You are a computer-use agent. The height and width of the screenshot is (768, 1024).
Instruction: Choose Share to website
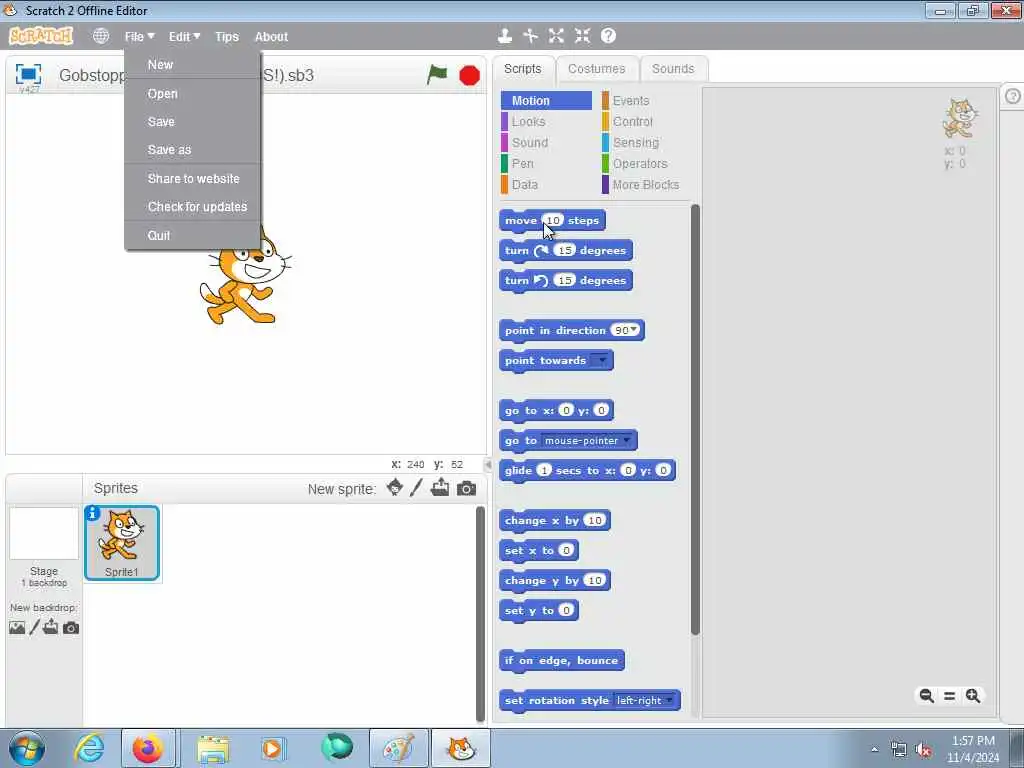(x=193, y=178)
